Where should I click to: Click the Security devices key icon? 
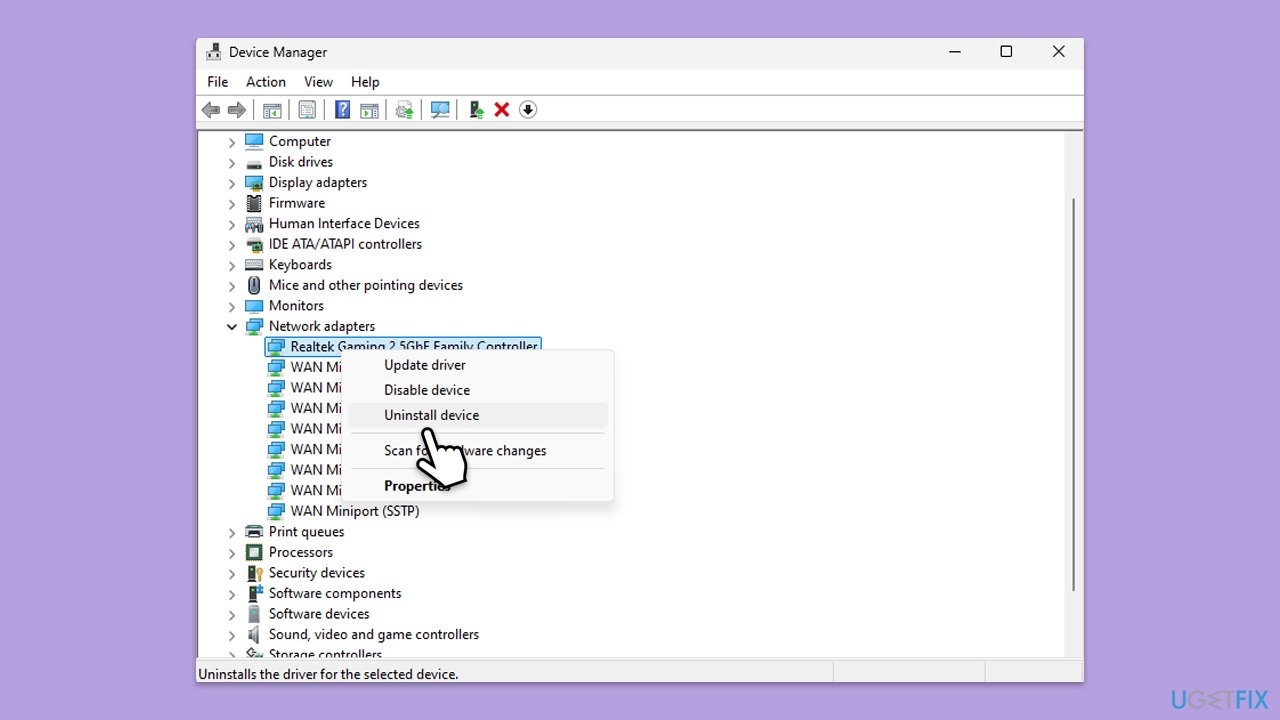[x=254, y=573]
